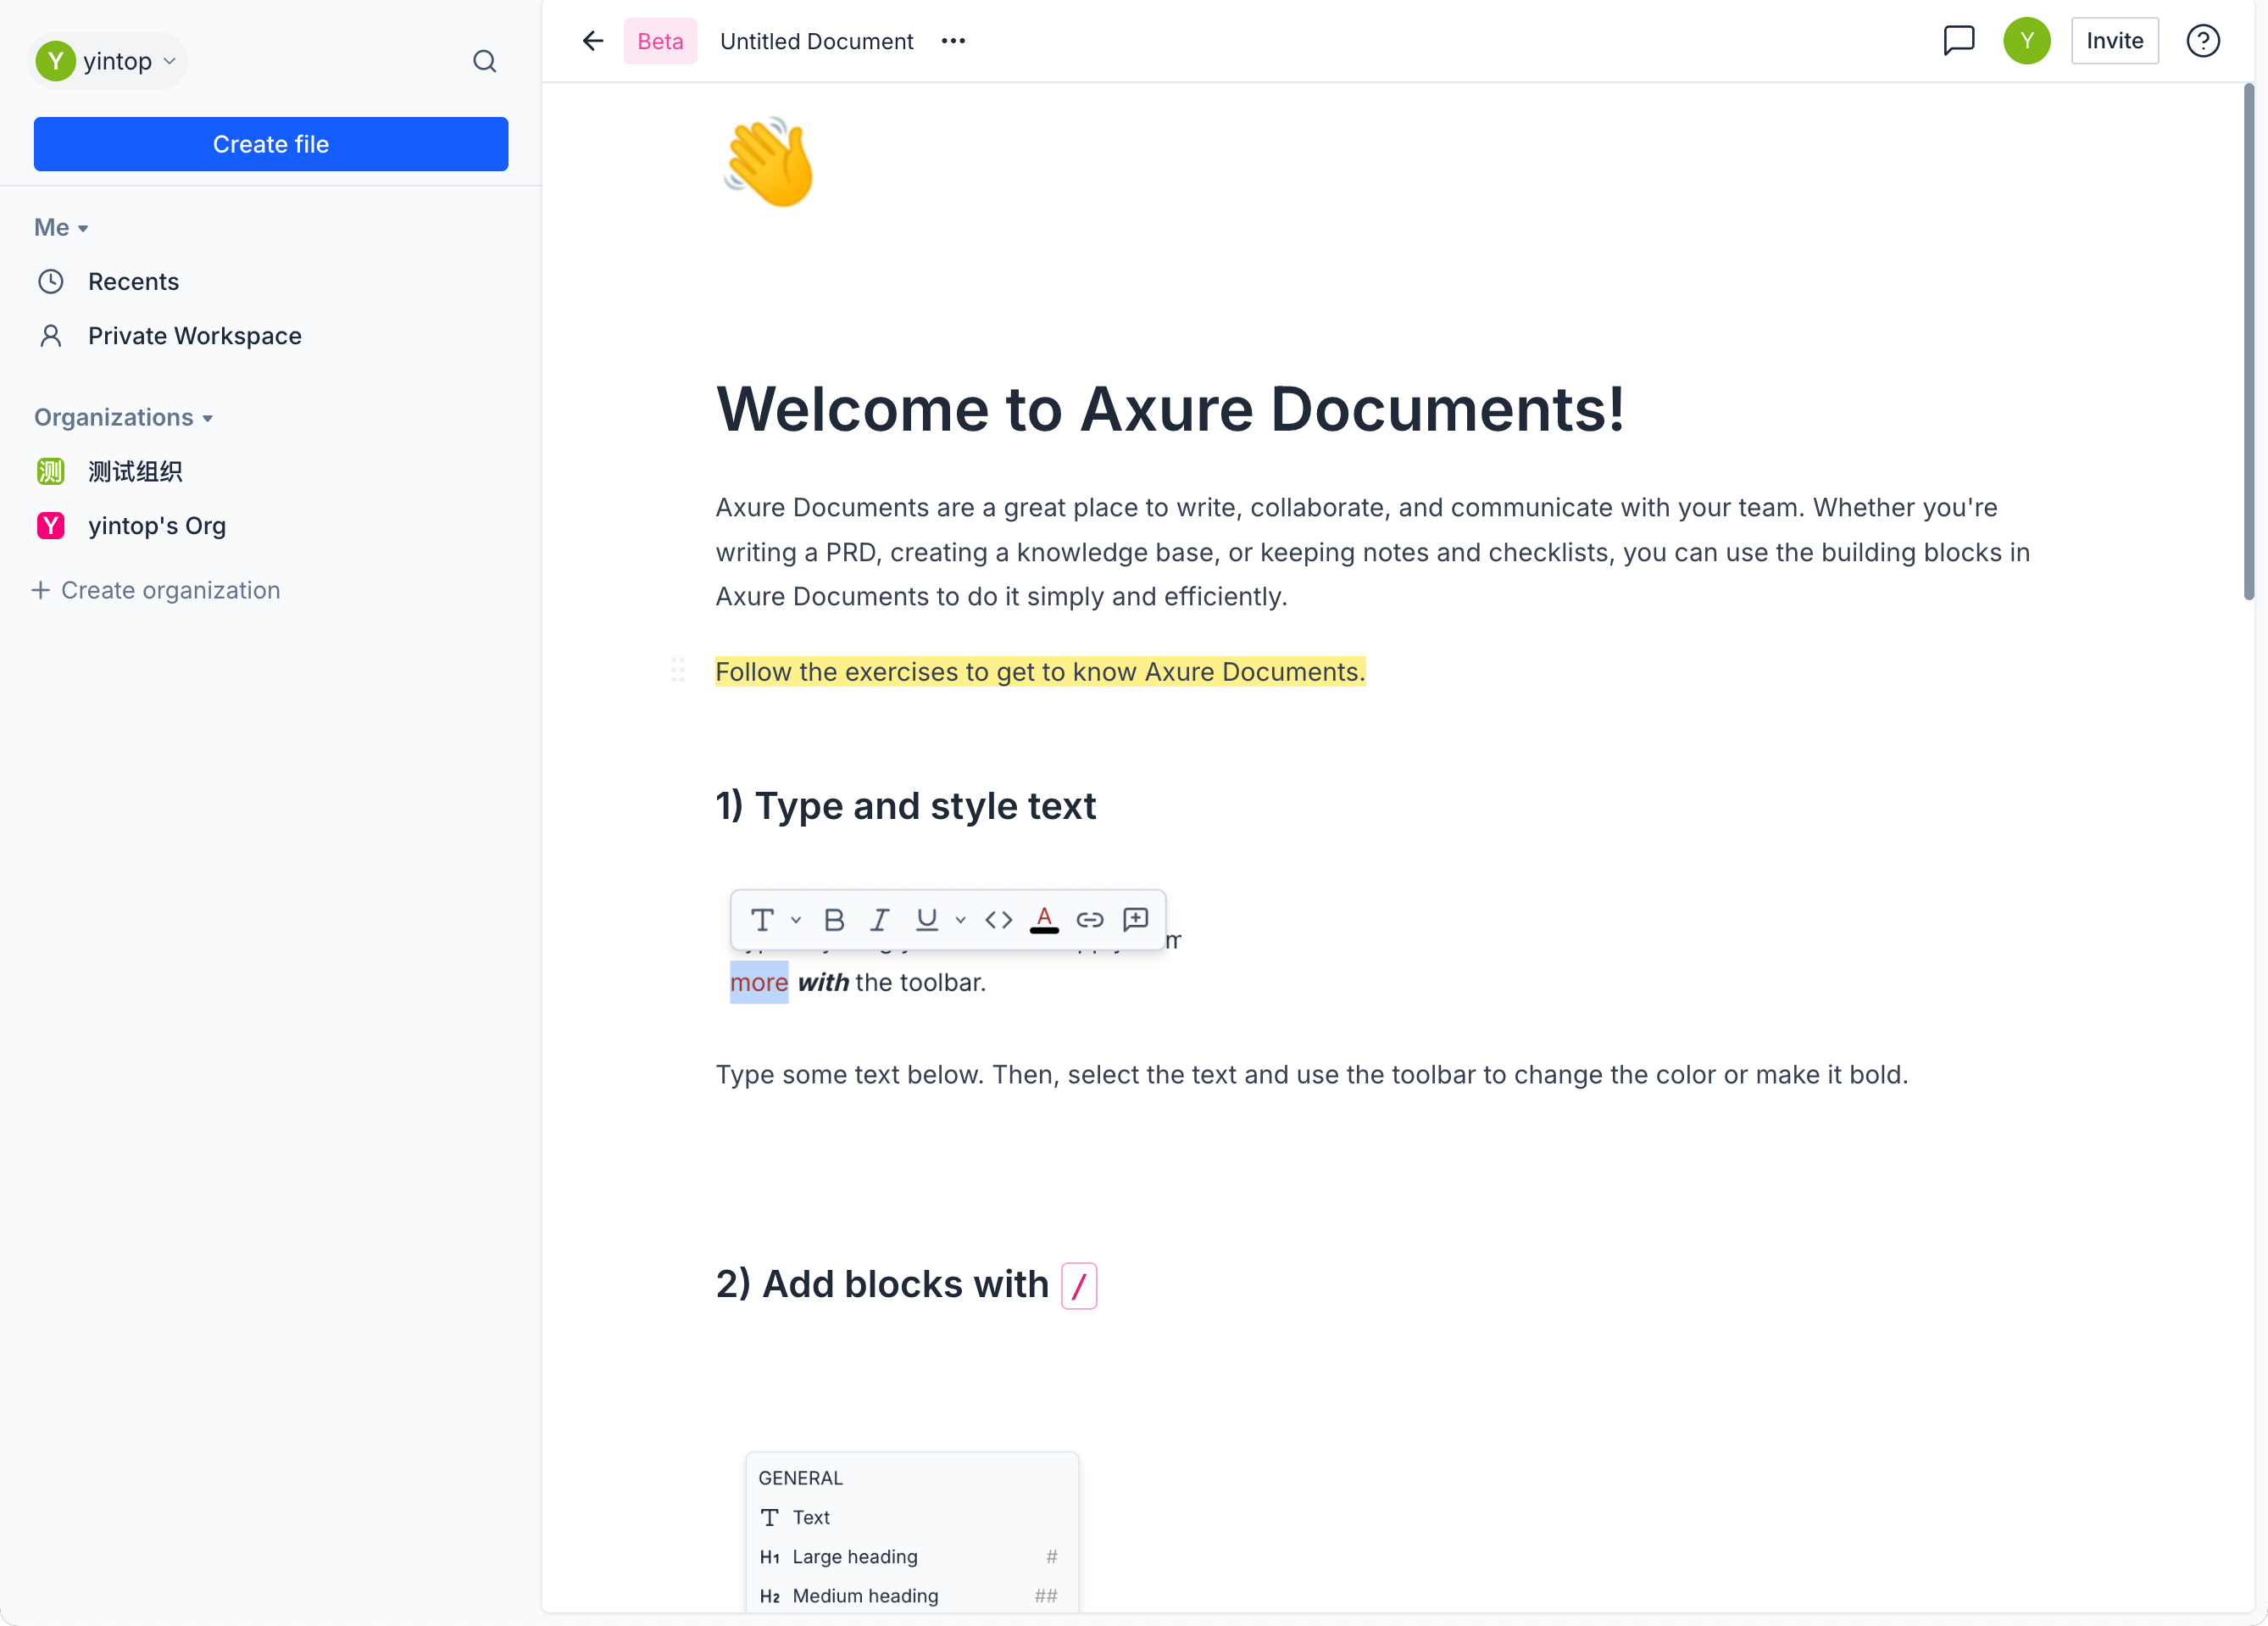This screenshot has height=1626, width=2268.
Task: Click the H1 Large heading icon
Action: [769, 1557]
